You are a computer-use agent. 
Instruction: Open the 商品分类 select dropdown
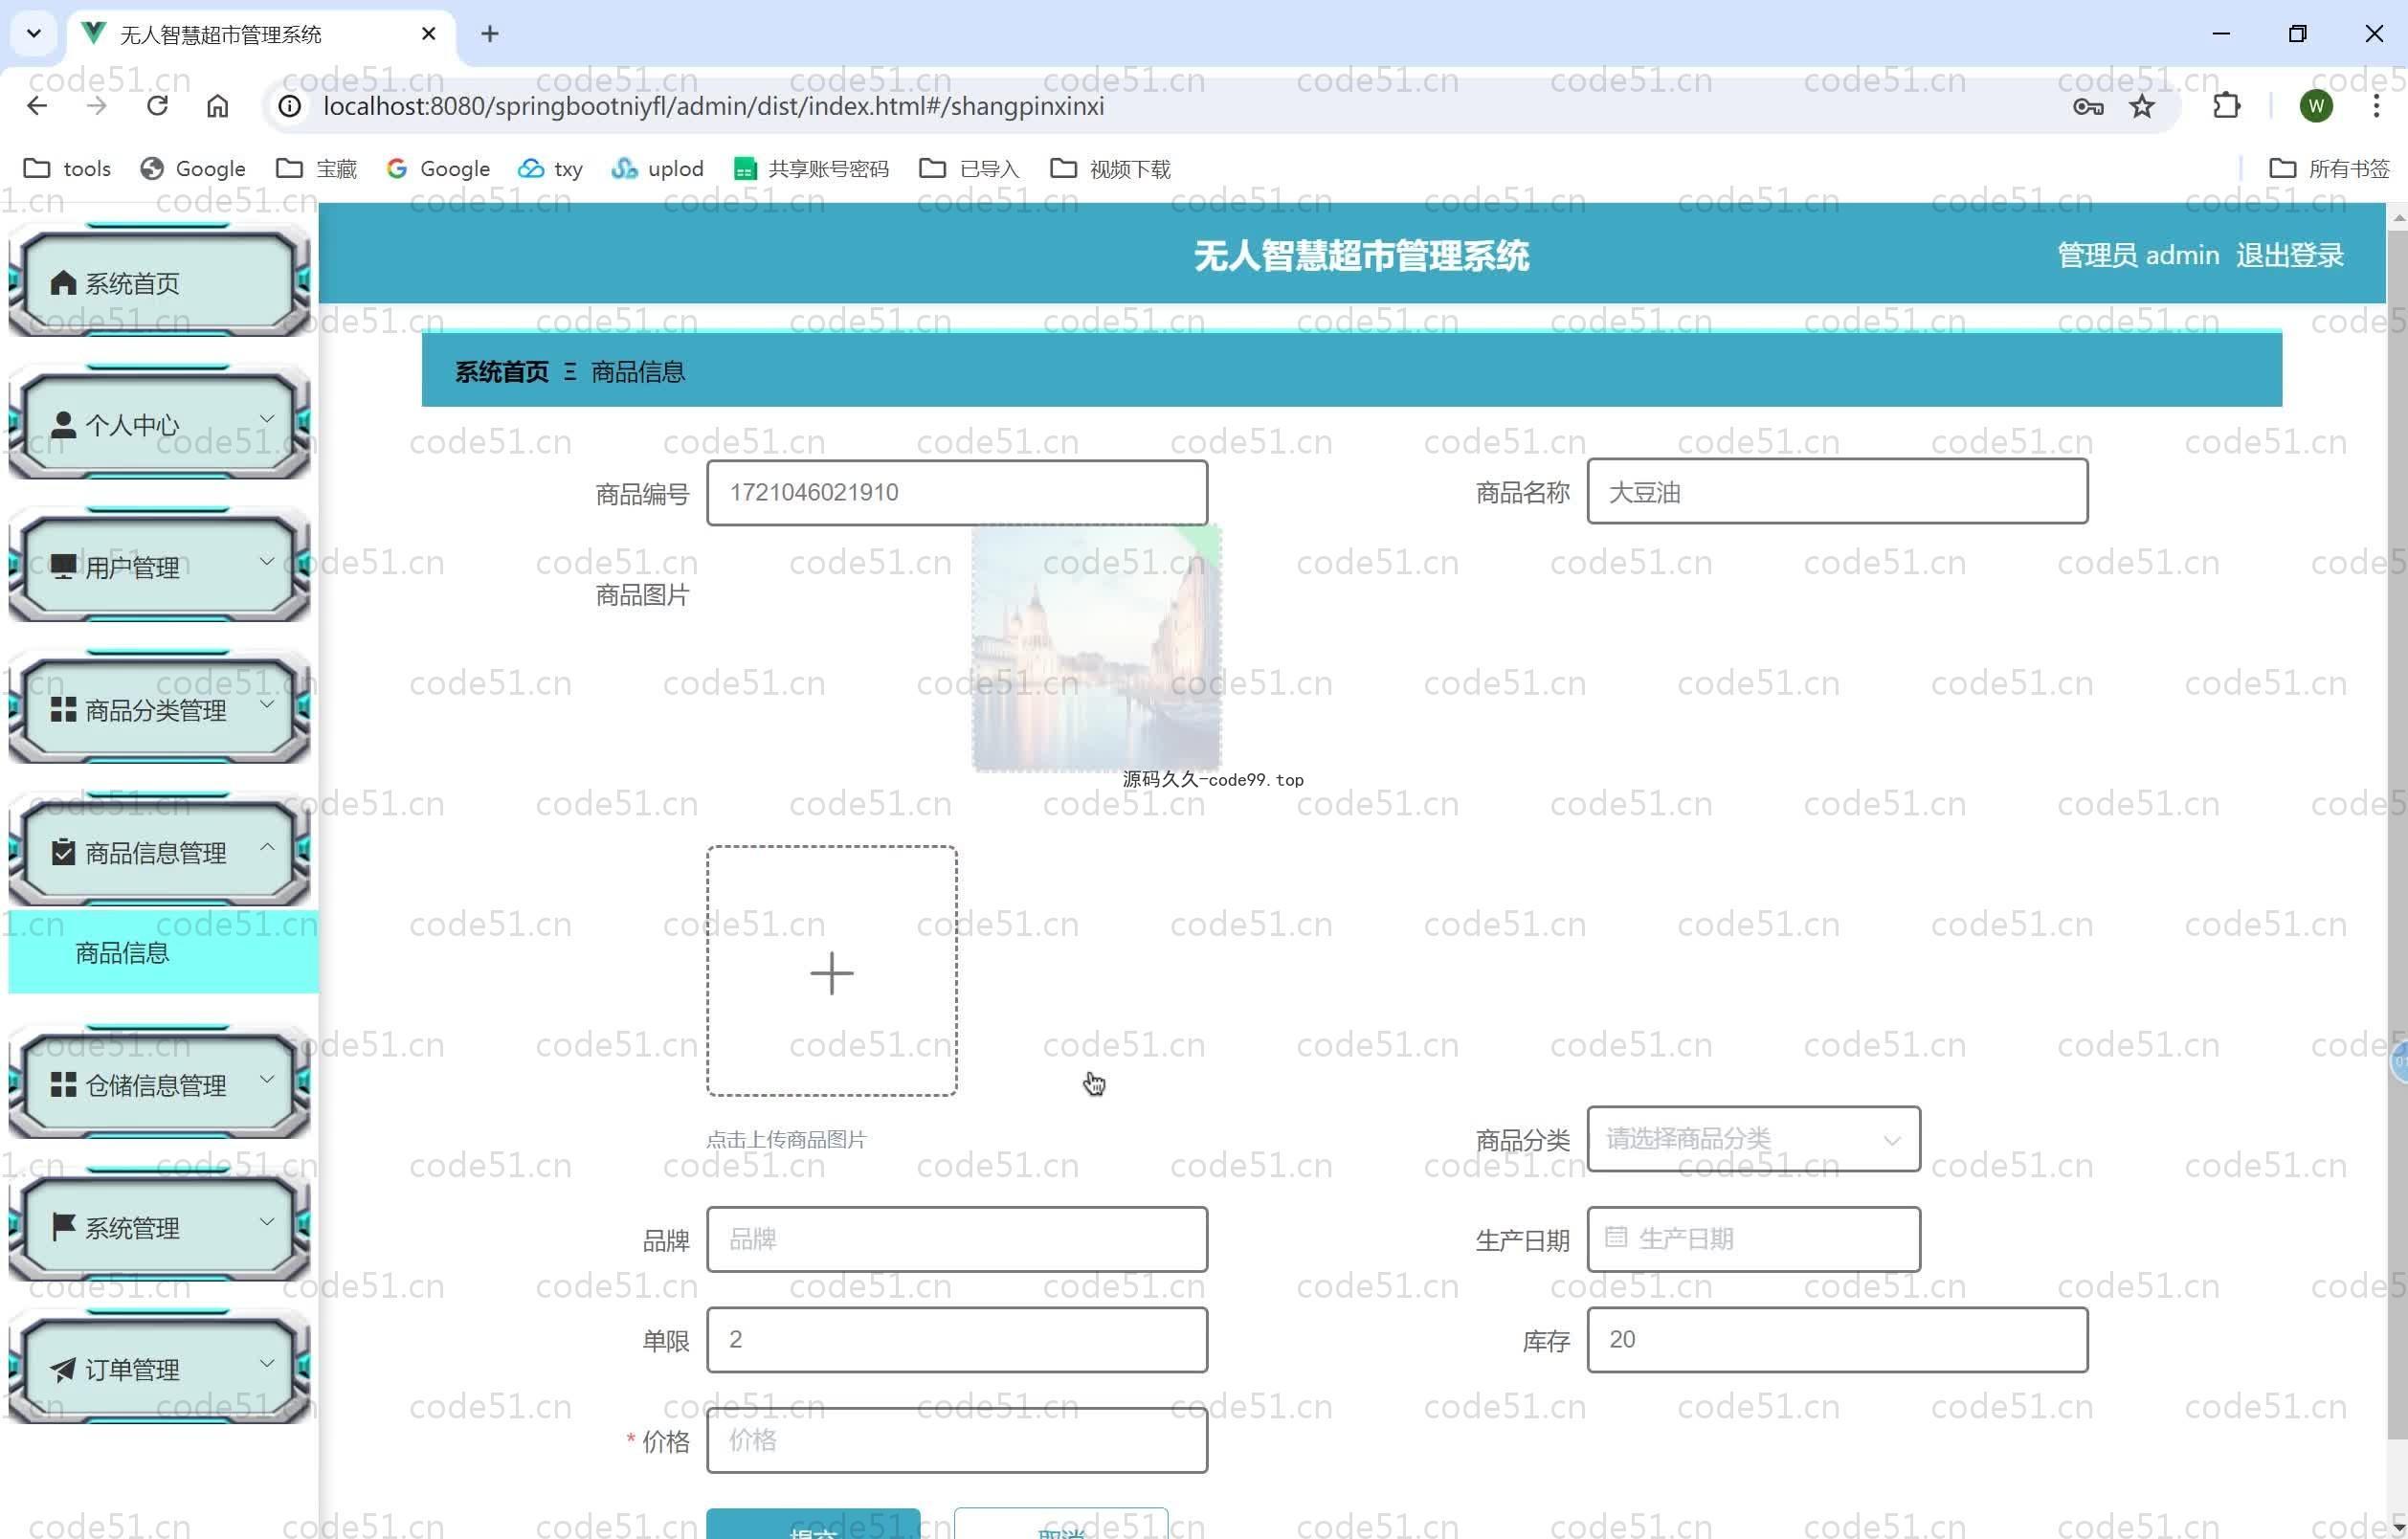point(1753,1139)
